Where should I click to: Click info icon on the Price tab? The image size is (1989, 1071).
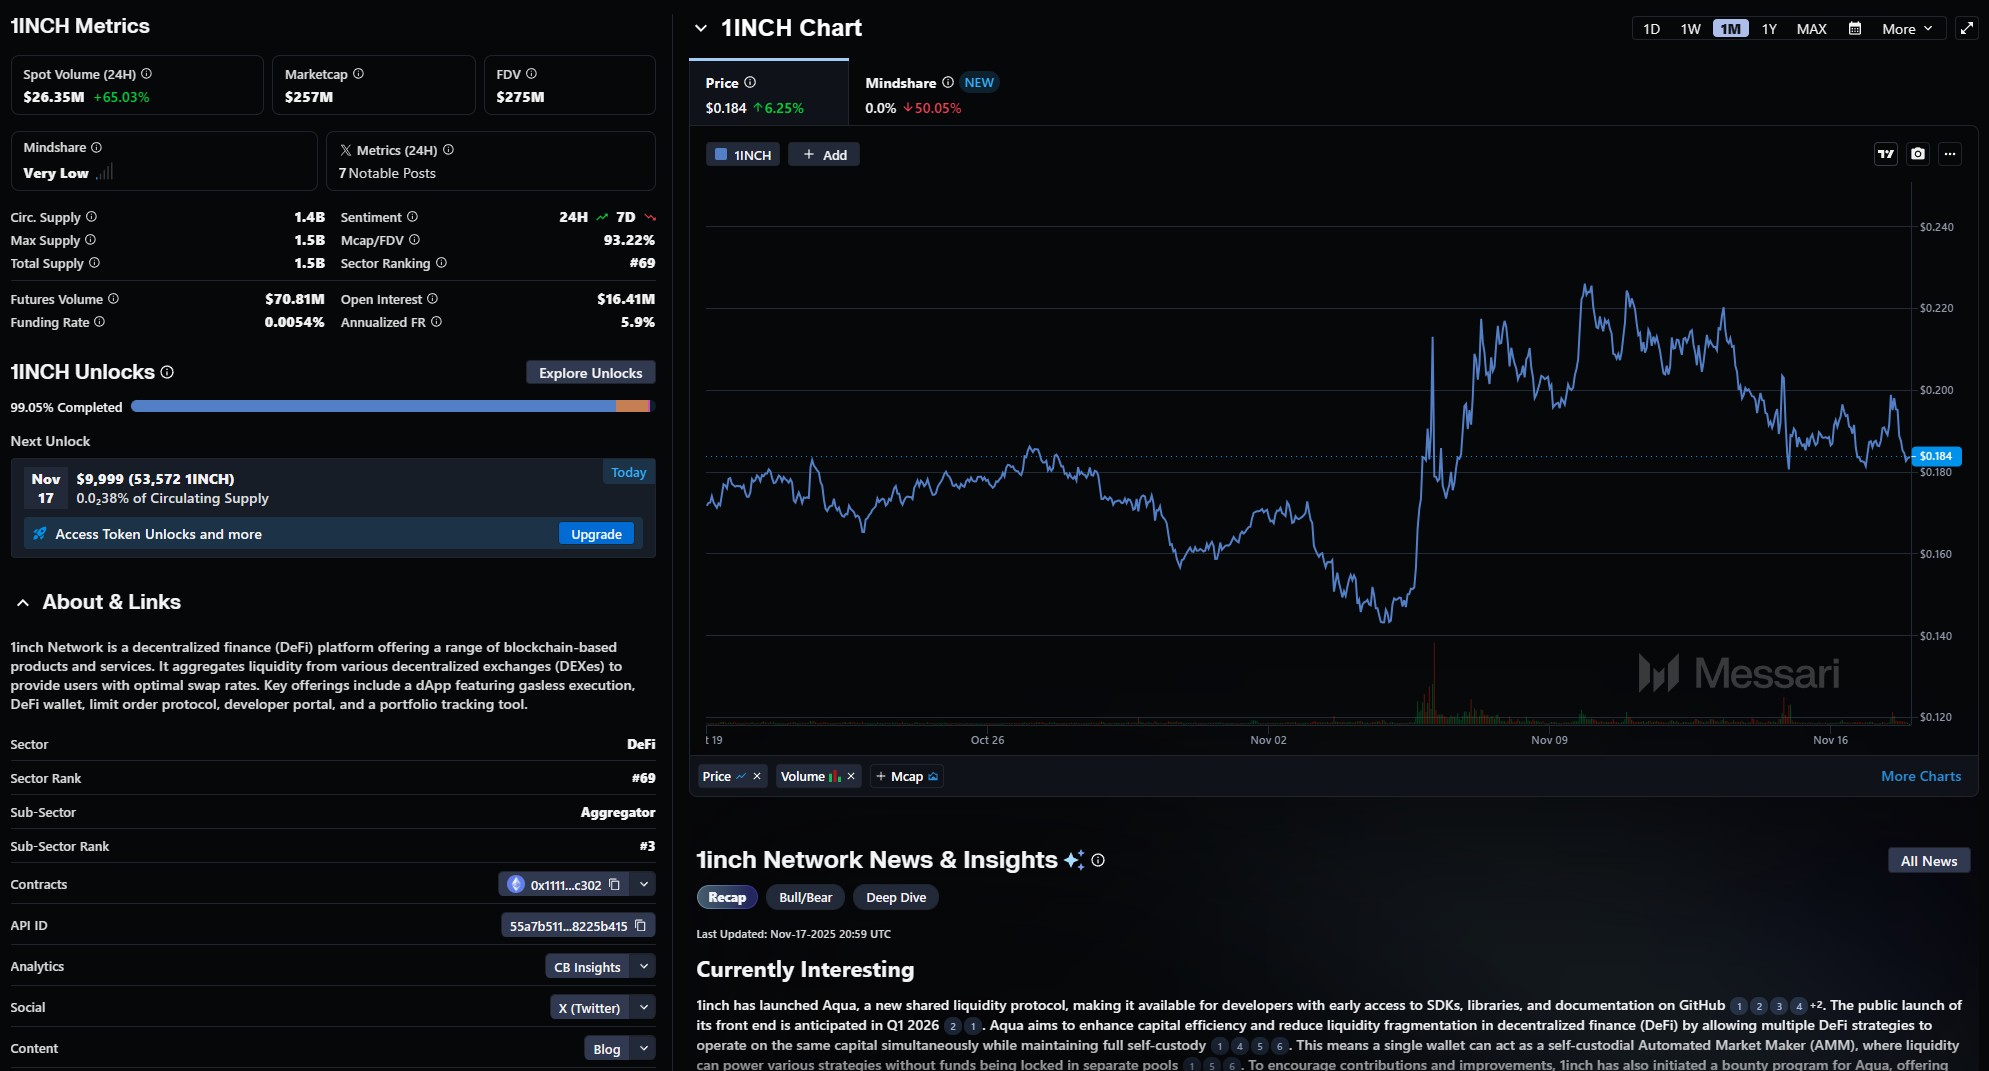click(751, 83)
